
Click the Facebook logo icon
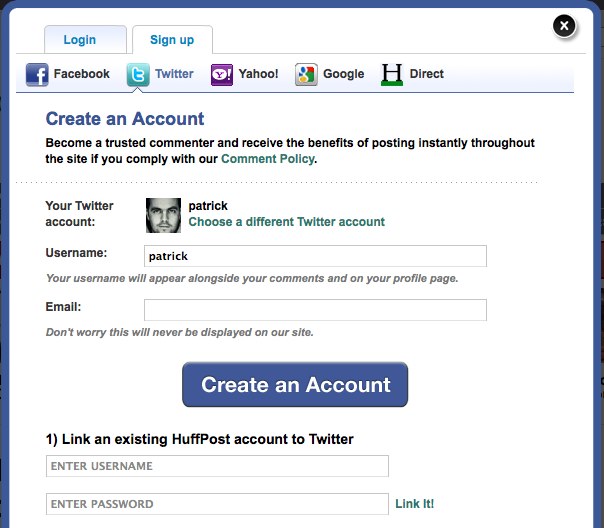tap(37, 74)
